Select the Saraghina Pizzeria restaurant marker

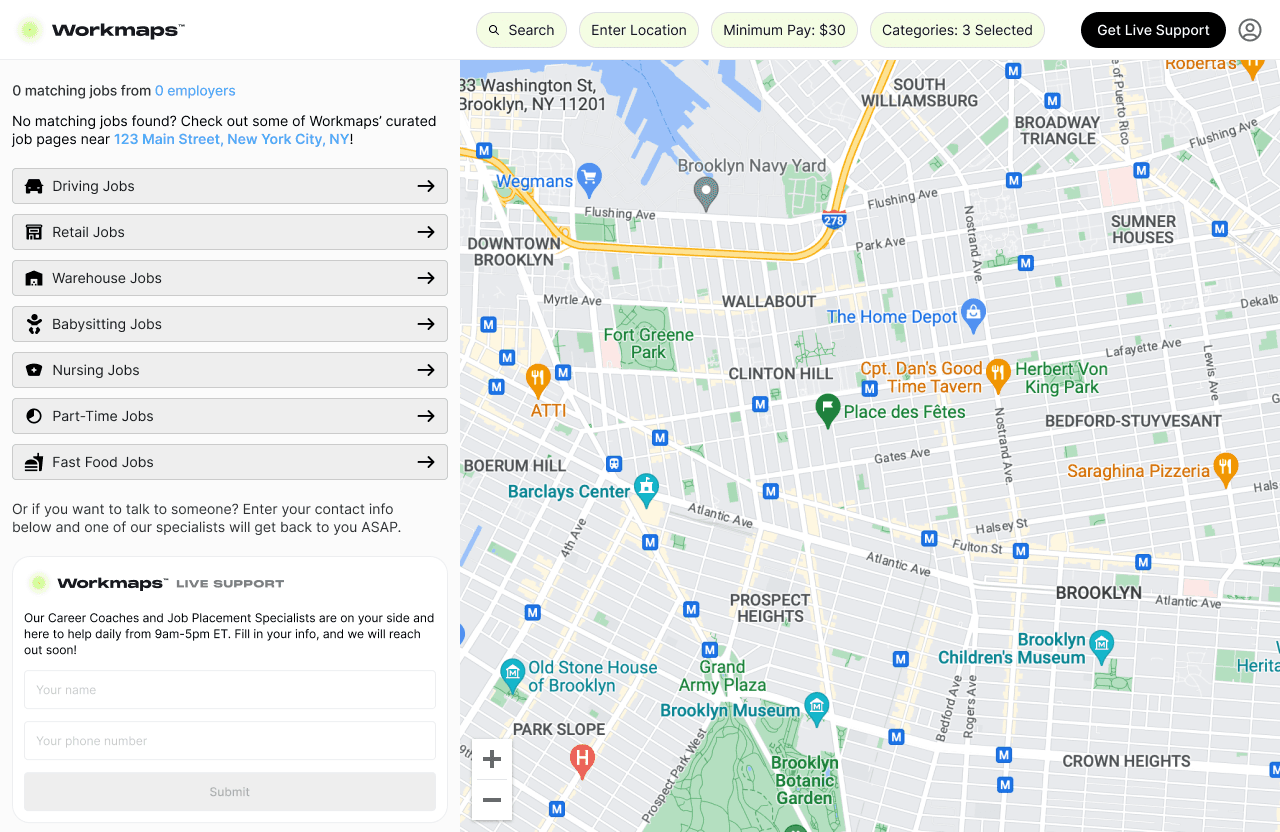point(1225,469)
